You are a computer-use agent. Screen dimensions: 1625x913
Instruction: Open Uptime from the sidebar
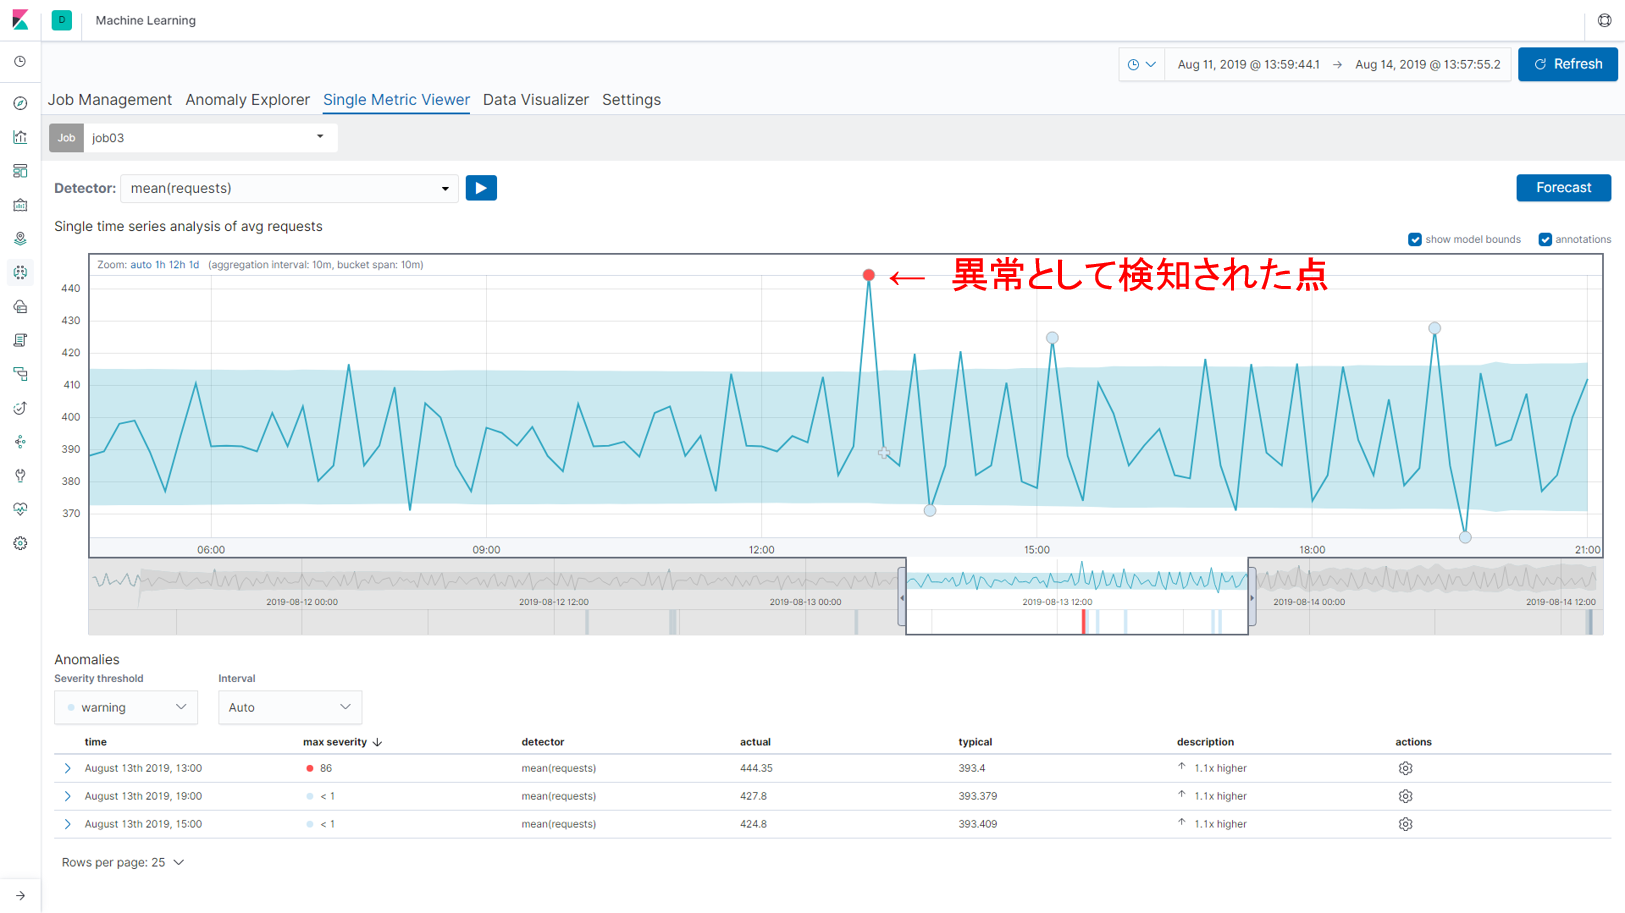point(20,408)
